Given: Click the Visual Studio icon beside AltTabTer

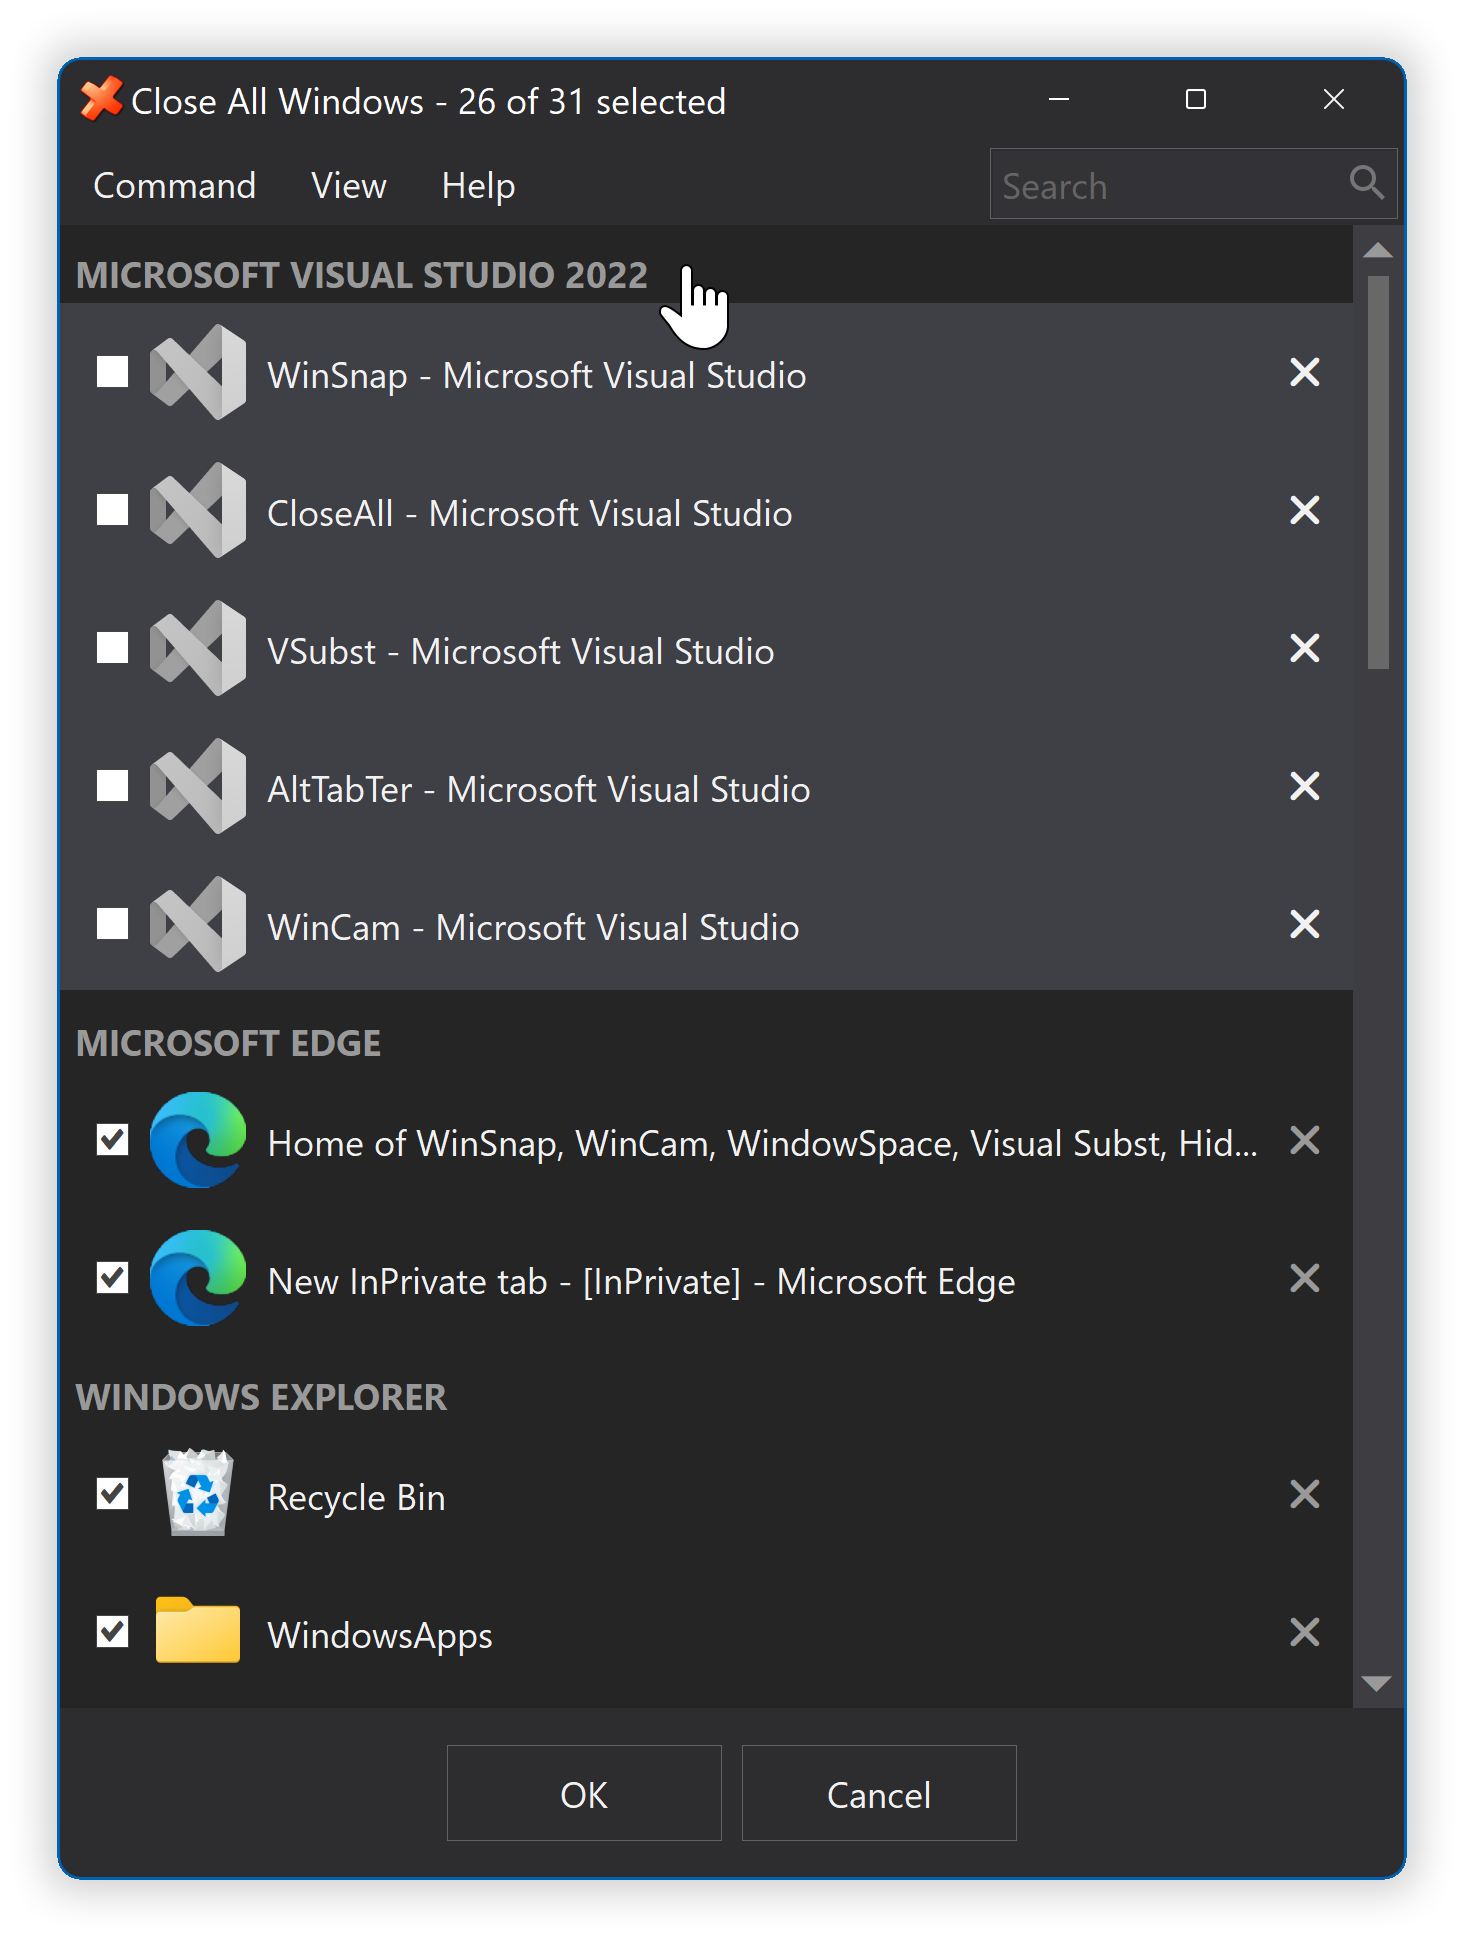Looking at the screenshot, I should [198, 787].
